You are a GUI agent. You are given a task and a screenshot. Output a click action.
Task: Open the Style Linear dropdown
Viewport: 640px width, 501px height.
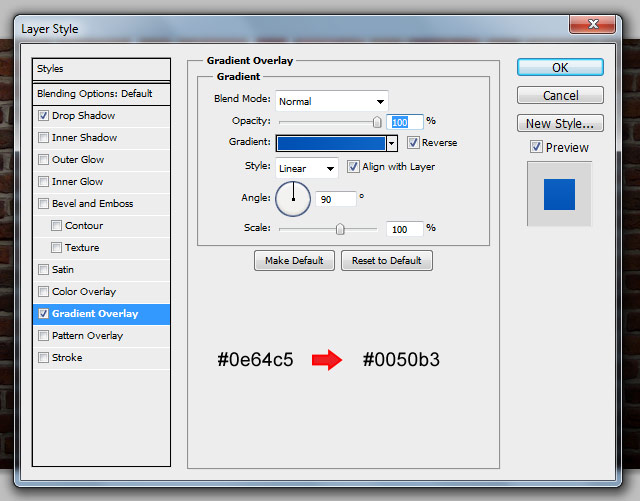click(307, 168)
